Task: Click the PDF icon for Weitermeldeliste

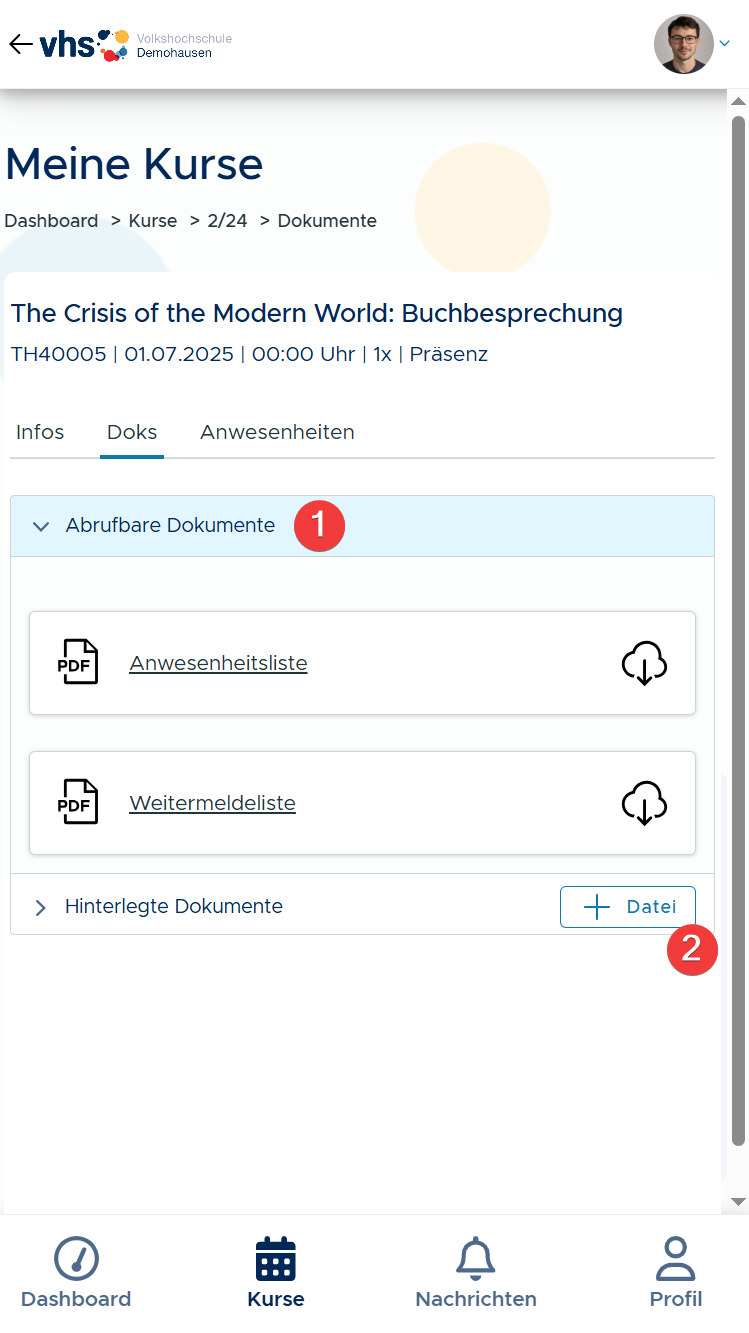Action: click(x=78, y=802)
